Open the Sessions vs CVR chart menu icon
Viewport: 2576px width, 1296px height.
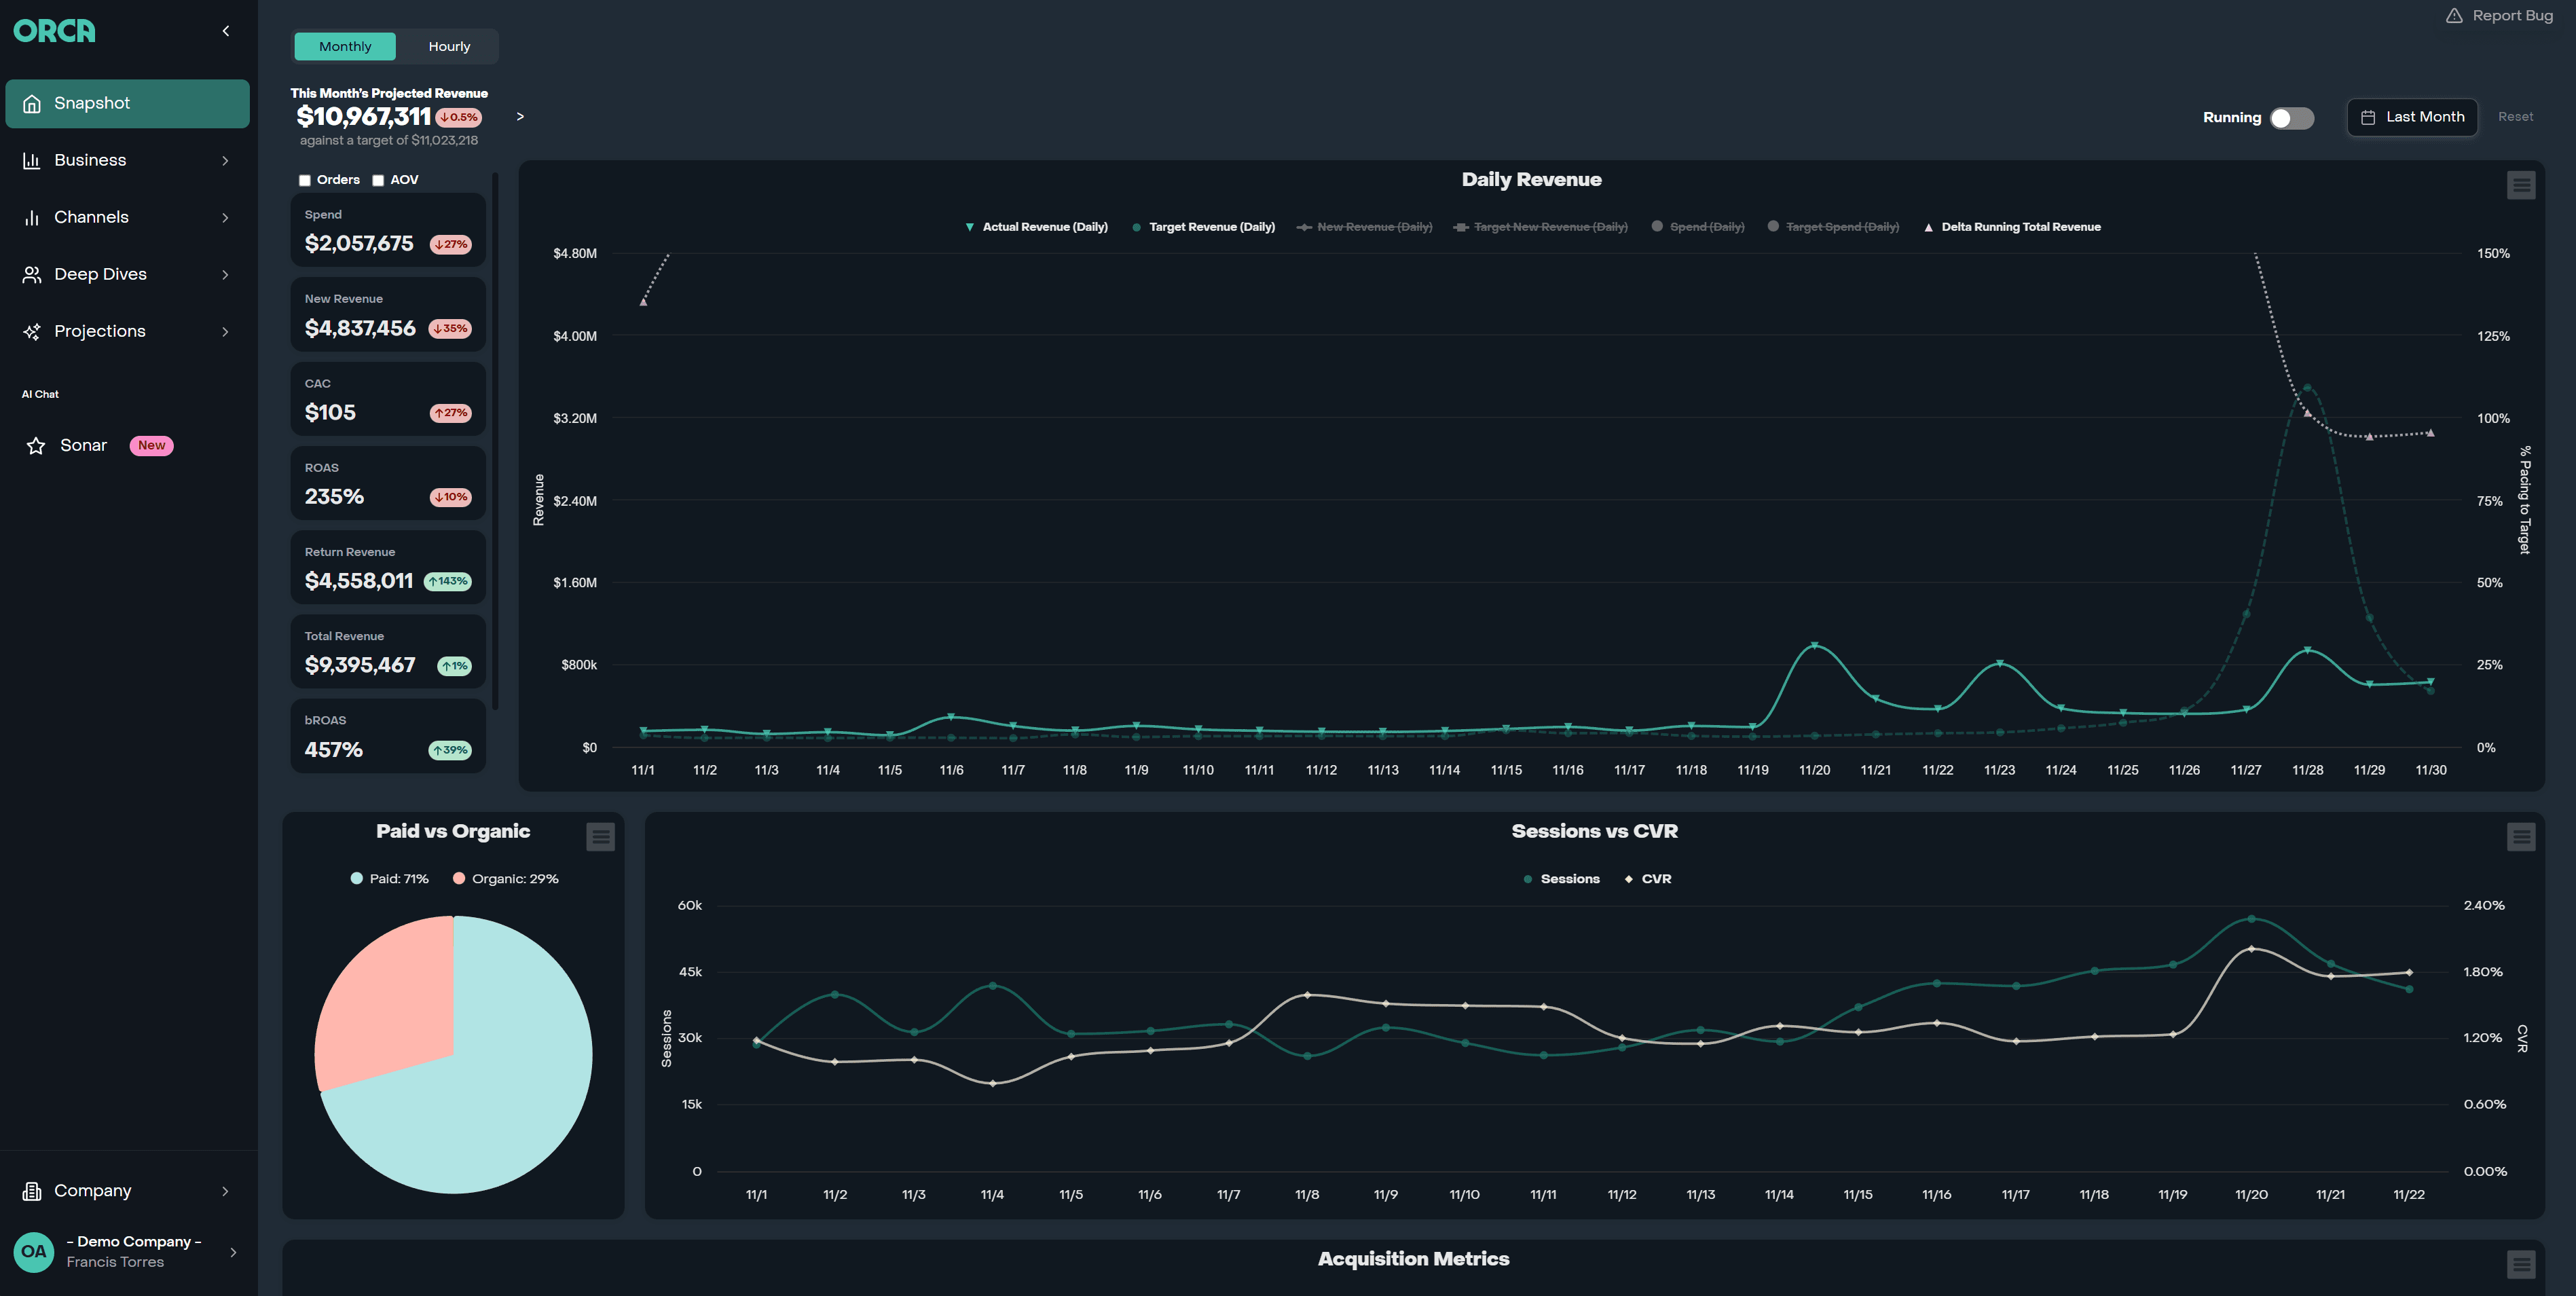[2521, 837]
